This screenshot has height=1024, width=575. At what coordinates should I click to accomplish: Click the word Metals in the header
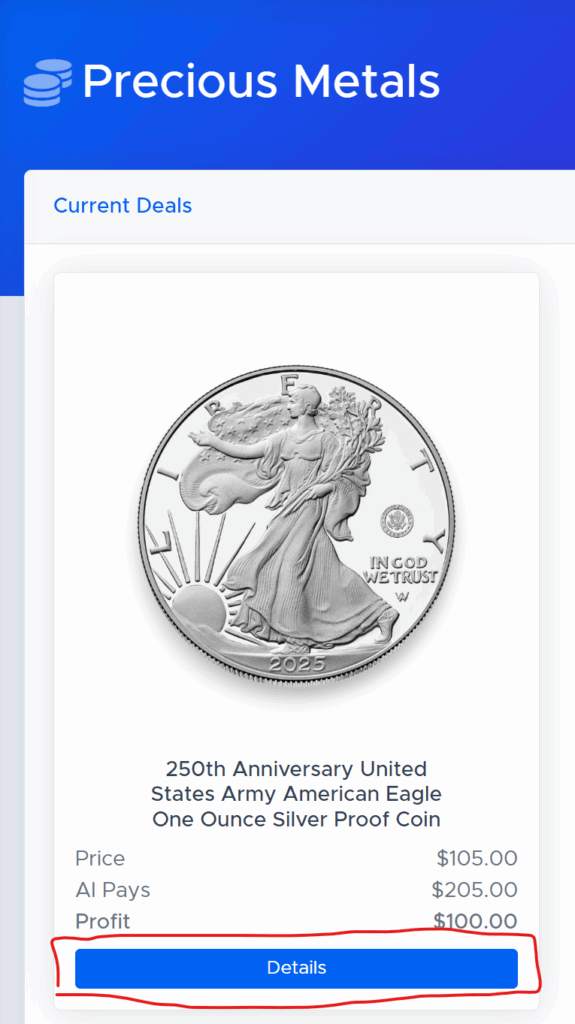click(367, 82)
